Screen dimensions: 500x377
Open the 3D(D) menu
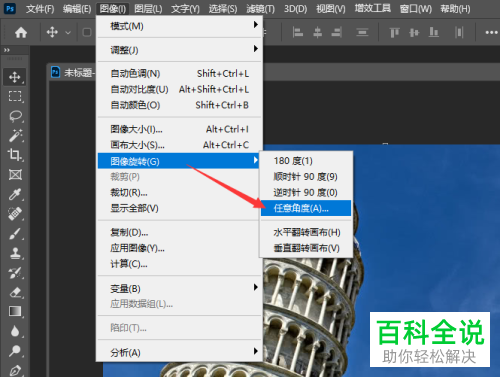[x=295, y=9]
